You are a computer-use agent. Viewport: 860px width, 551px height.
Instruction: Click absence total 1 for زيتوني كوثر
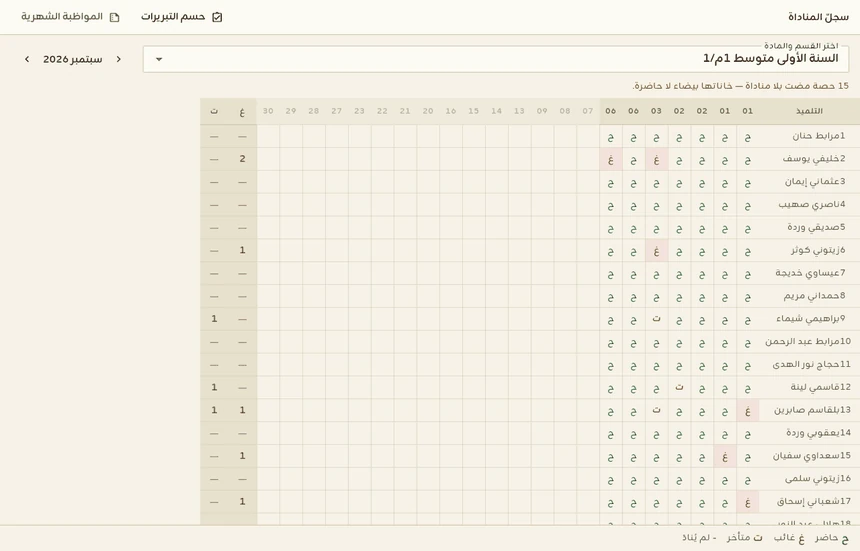click(242, 251)
